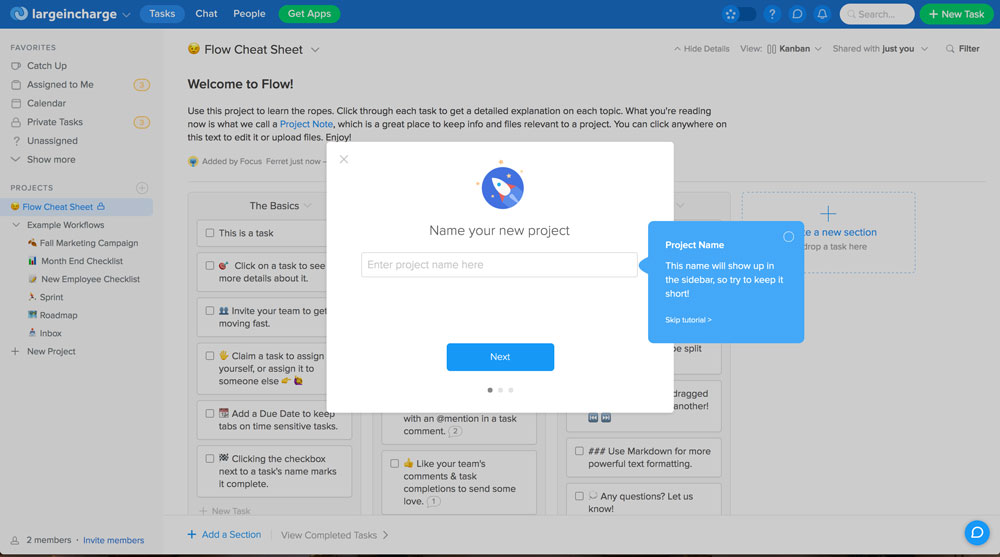Click the comment count on @mention task
Screen dimensions: 1000x557
(455, 431)
